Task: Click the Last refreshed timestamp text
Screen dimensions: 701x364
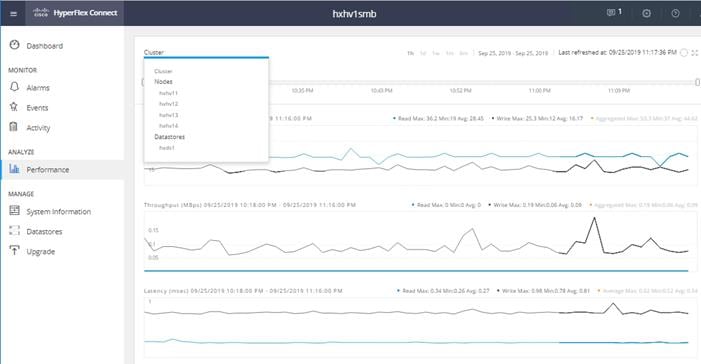Action: [x=617, y=52]
